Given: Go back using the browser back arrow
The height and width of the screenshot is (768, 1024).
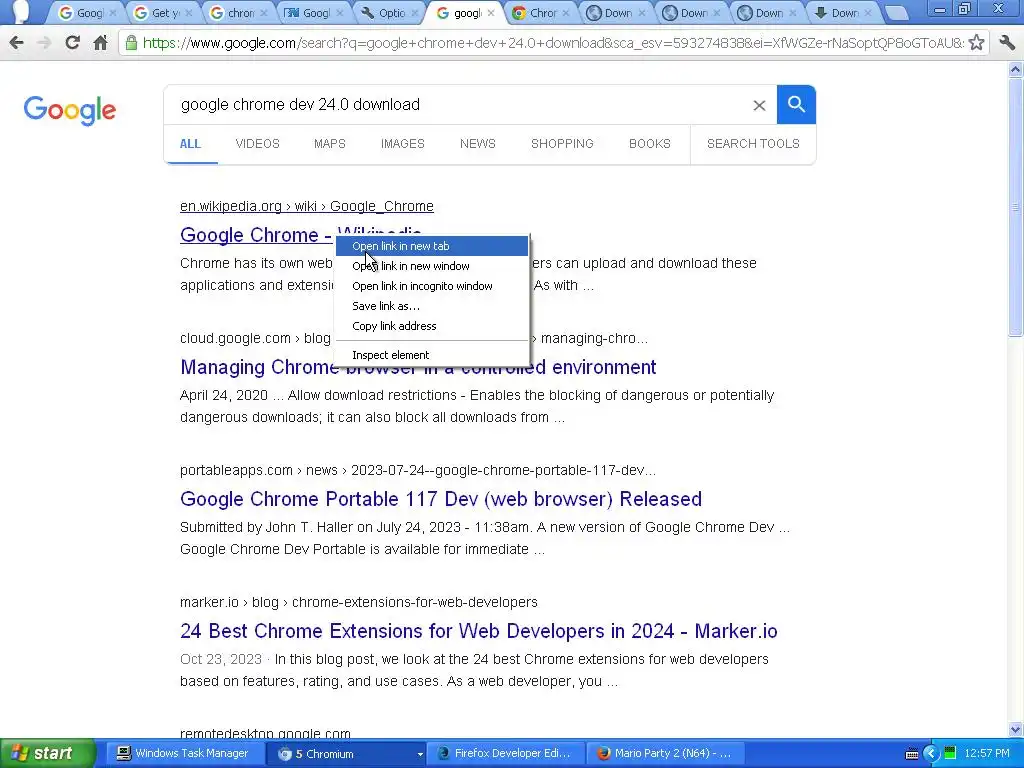Looking at the screenshot, I should tap(16, 43).
